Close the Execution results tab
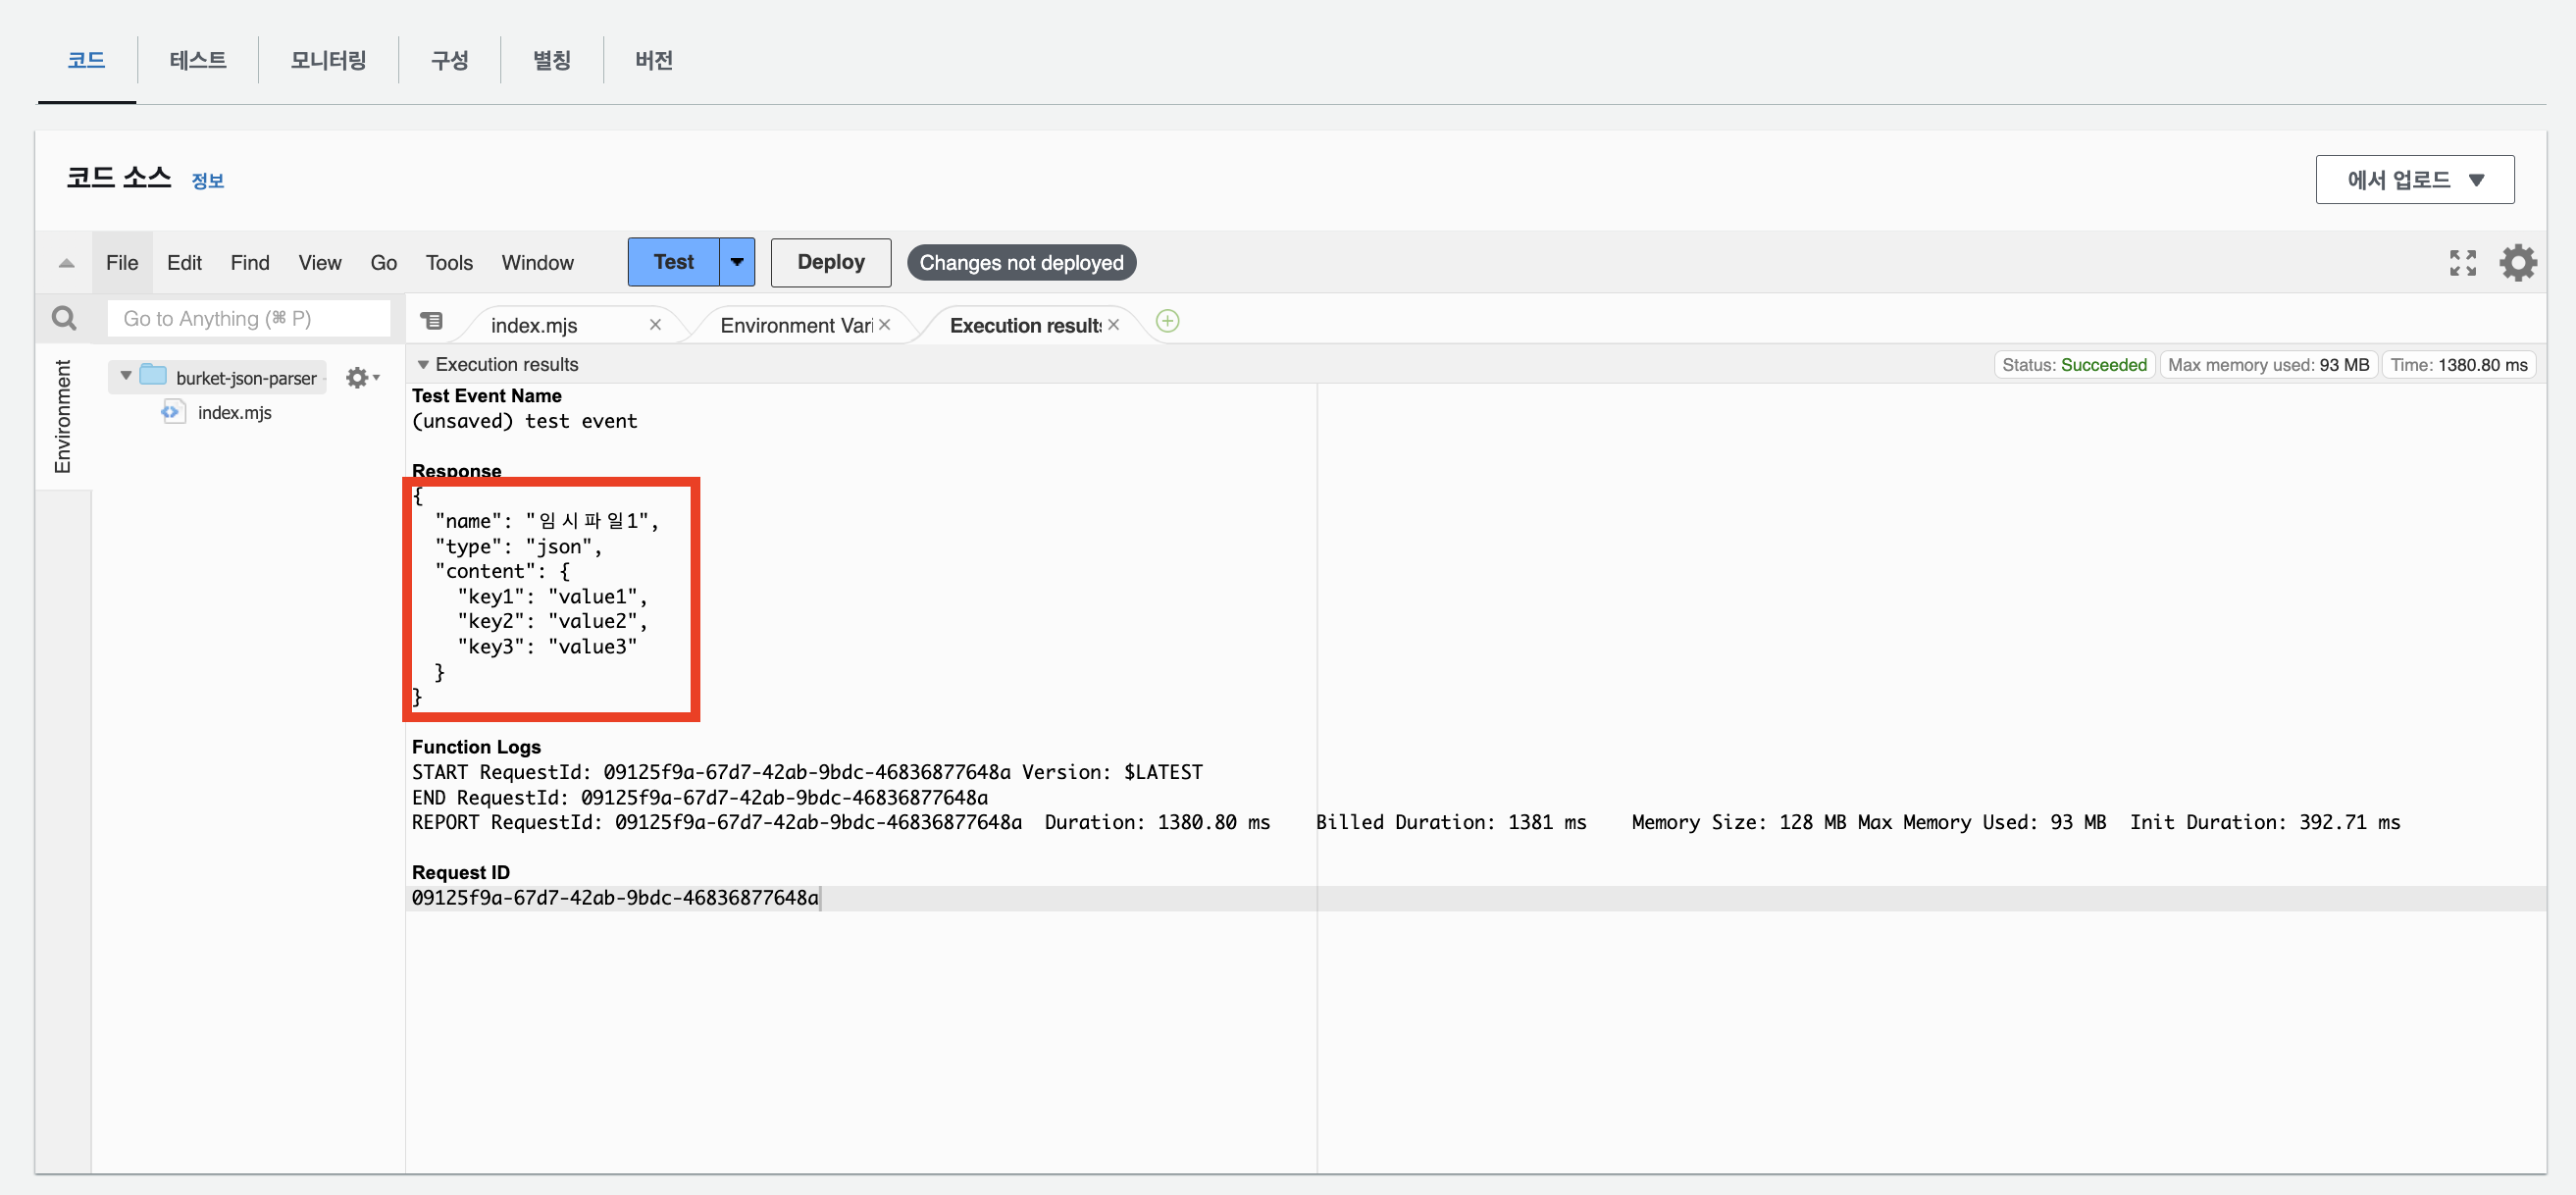This screenshot has width=2576, height=1195. [x=1113, y=325]
